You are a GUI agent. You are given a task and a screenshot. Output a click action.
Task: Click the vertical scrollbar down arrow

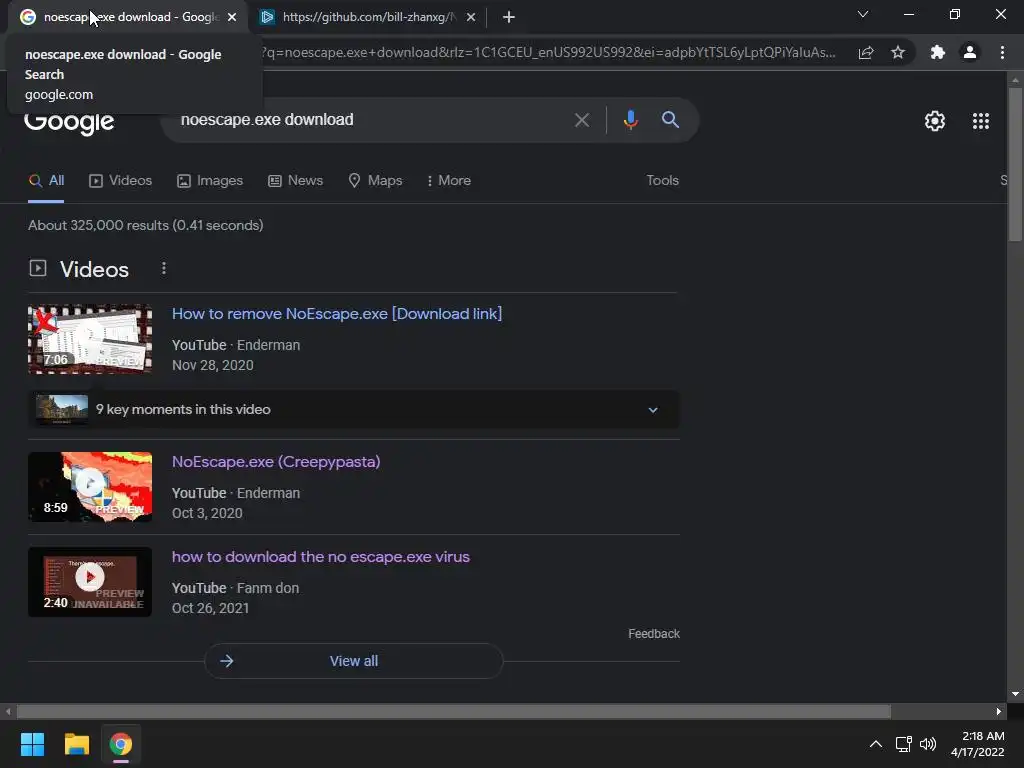coord(1015,694)
